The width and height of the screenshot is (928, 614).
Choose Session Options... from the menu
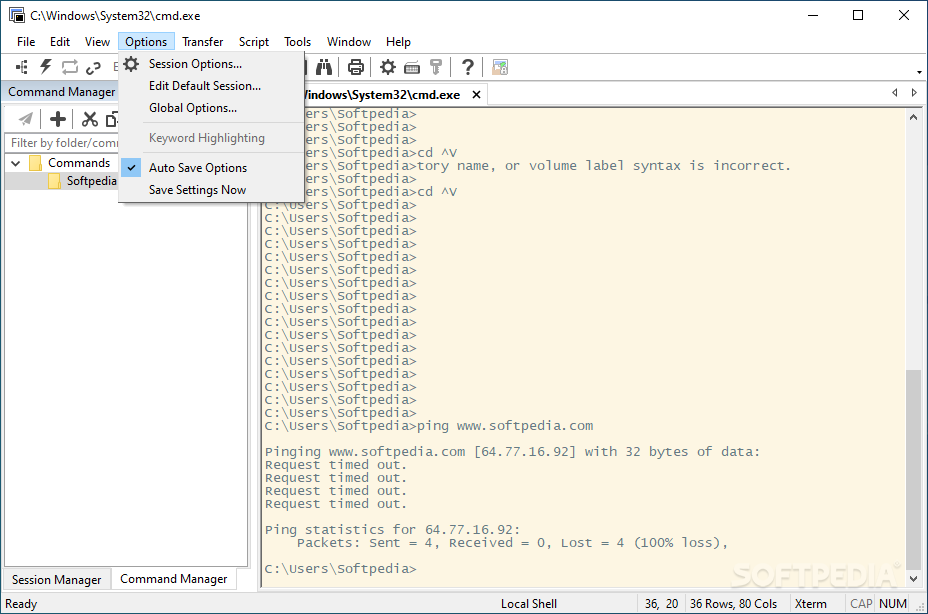(x=211, y=64)
